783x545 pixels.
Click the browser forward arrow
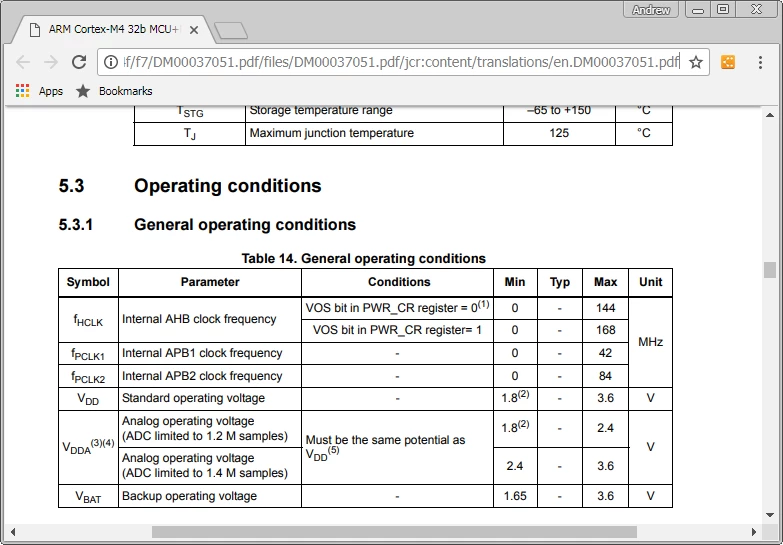point(51,62)
